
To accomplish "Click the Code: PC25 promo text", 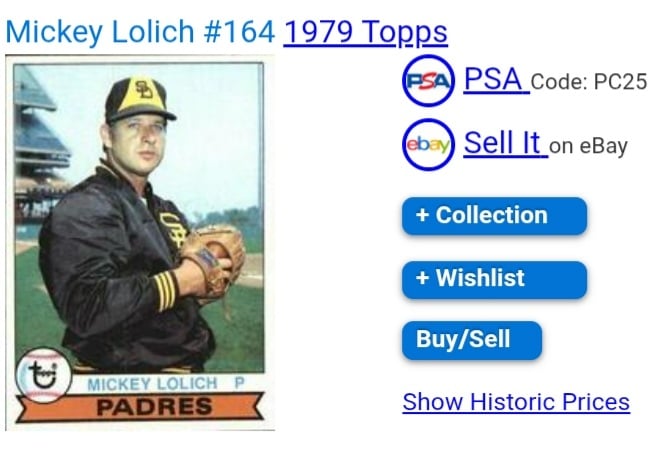I will click(589, 82).
